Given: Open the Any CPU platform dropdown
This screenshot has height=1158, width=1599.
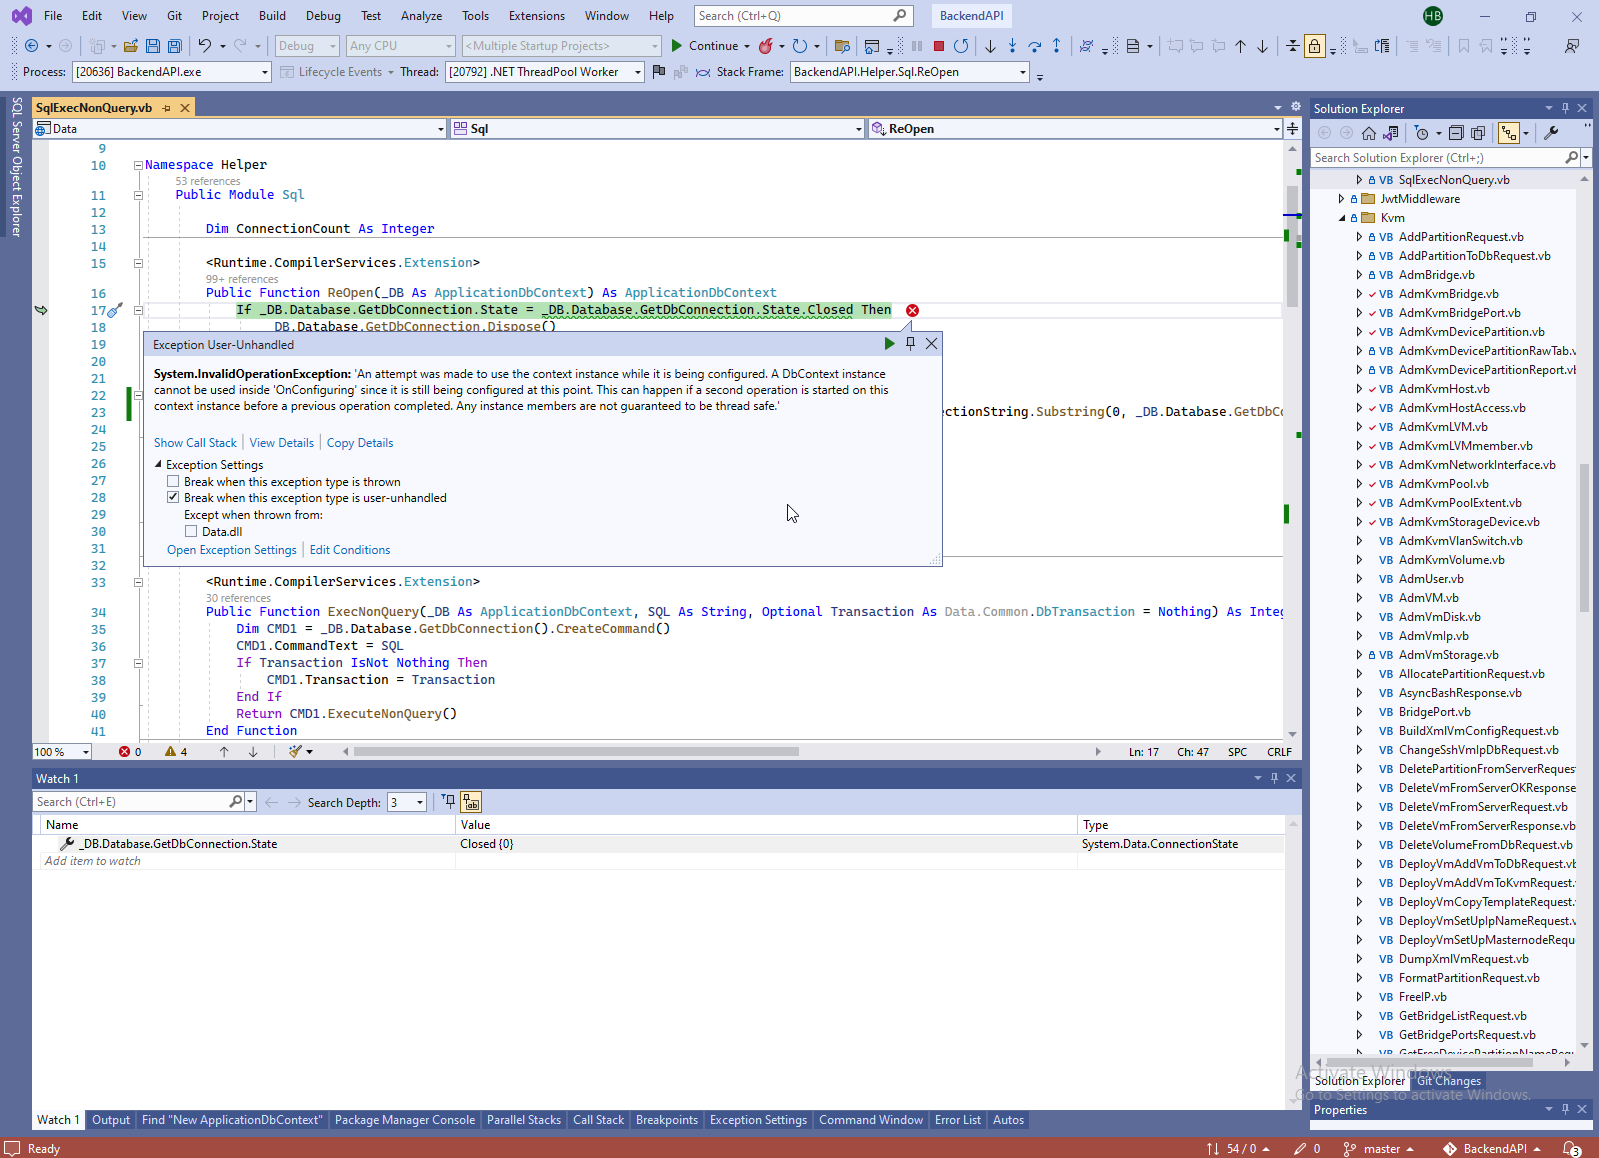Looking at the screenshot, I should (401, 46).
